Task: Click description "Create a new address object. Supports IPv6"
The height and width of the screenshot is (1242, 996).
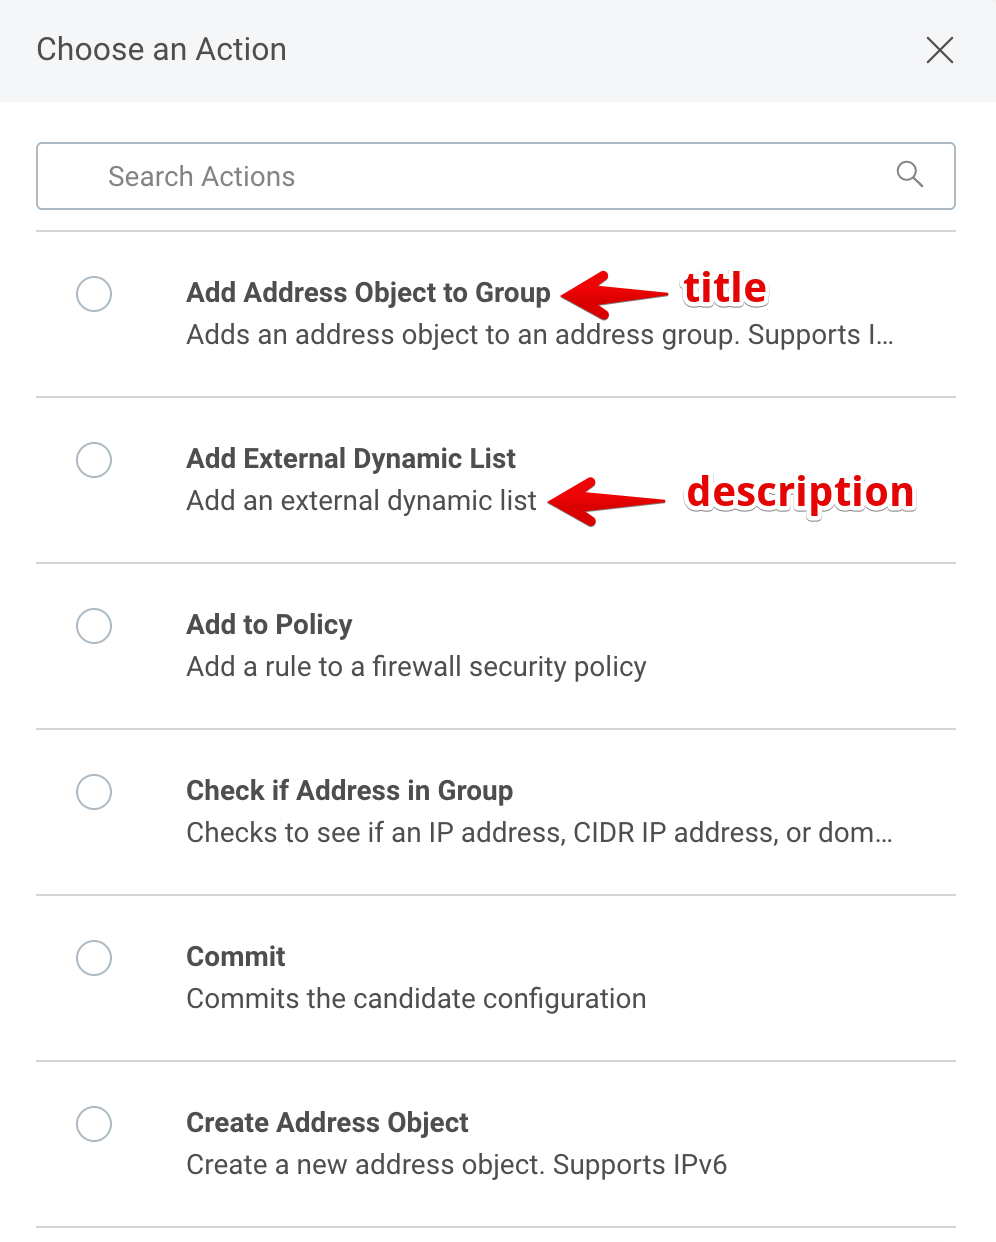Action: click(456, 1164)
